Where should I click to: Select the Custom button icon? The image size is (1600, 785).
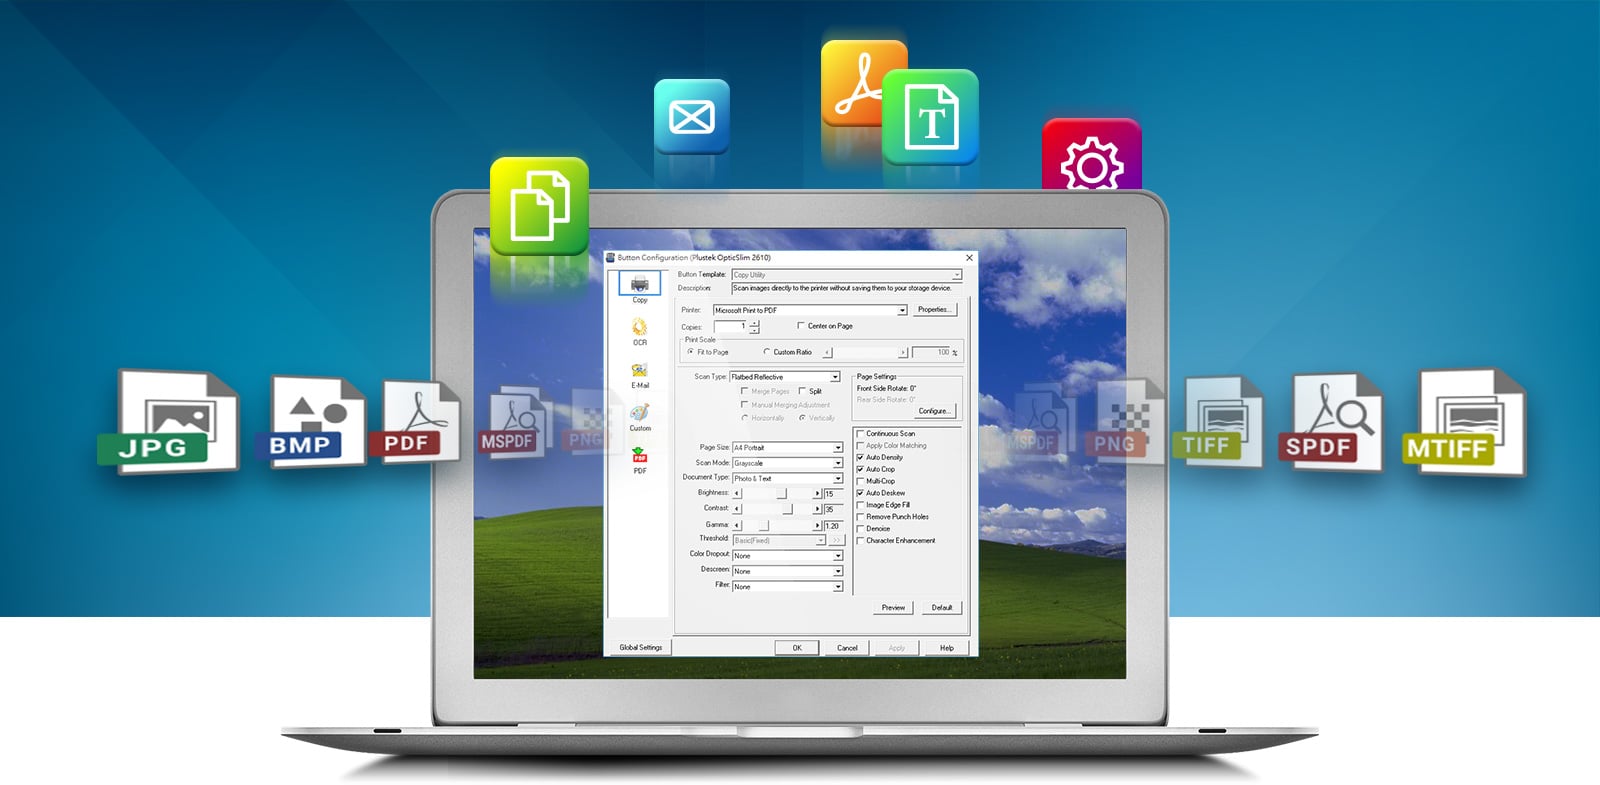tap(639, 413)
